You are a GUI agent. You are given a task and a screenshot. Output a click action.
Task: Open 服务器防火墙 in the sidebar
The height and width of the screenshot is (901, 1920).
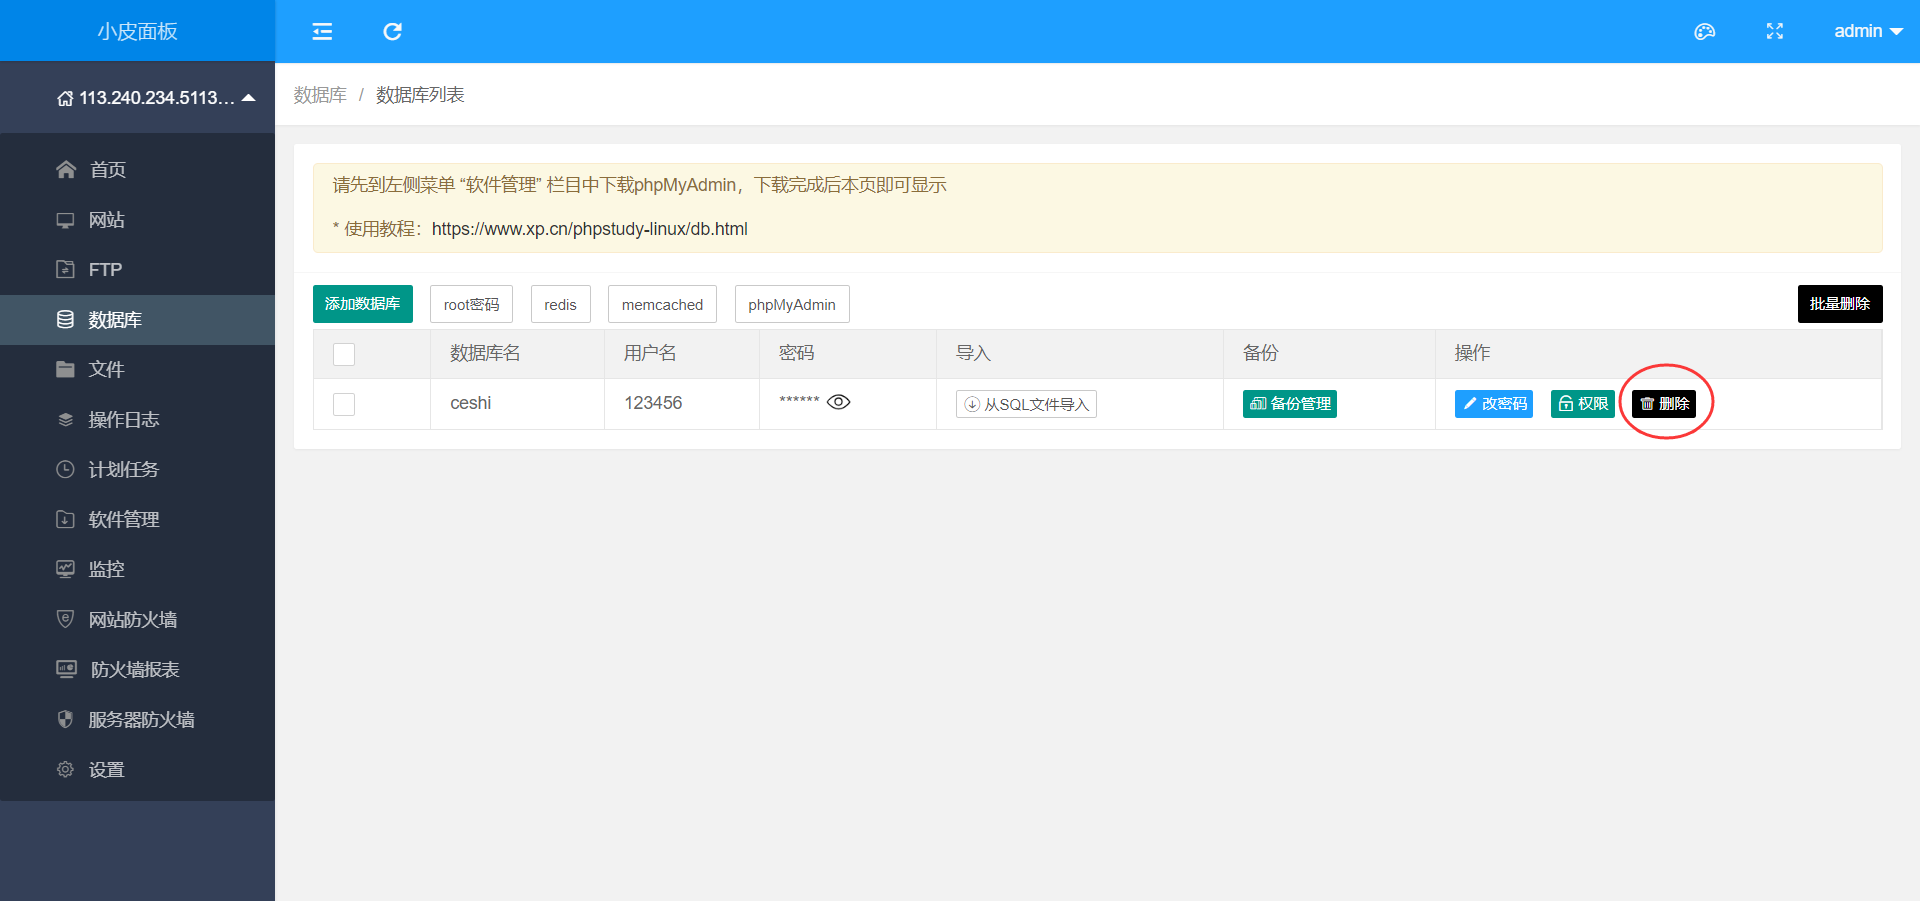[137, 720]
